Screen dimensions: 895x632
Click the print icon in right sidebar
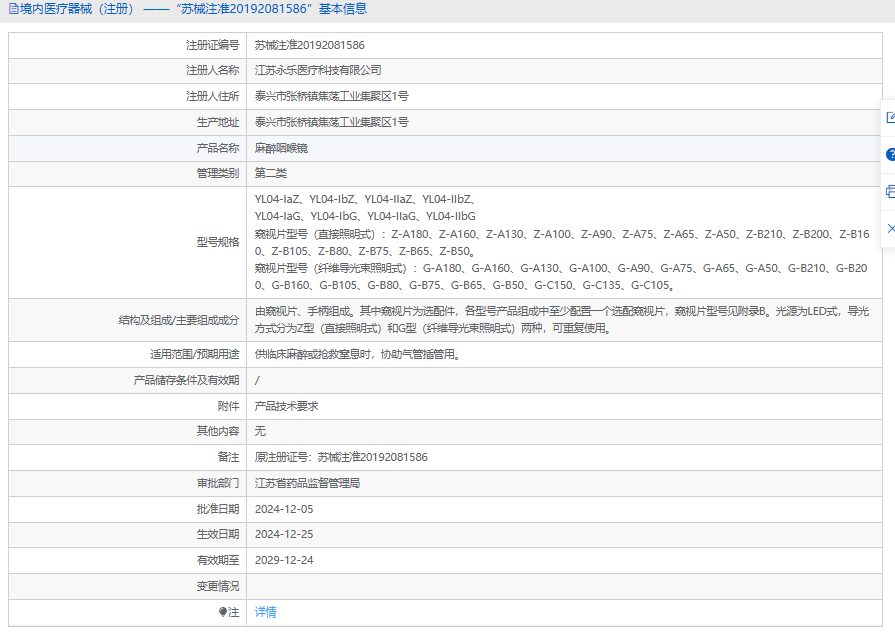[x=890, y=192]
